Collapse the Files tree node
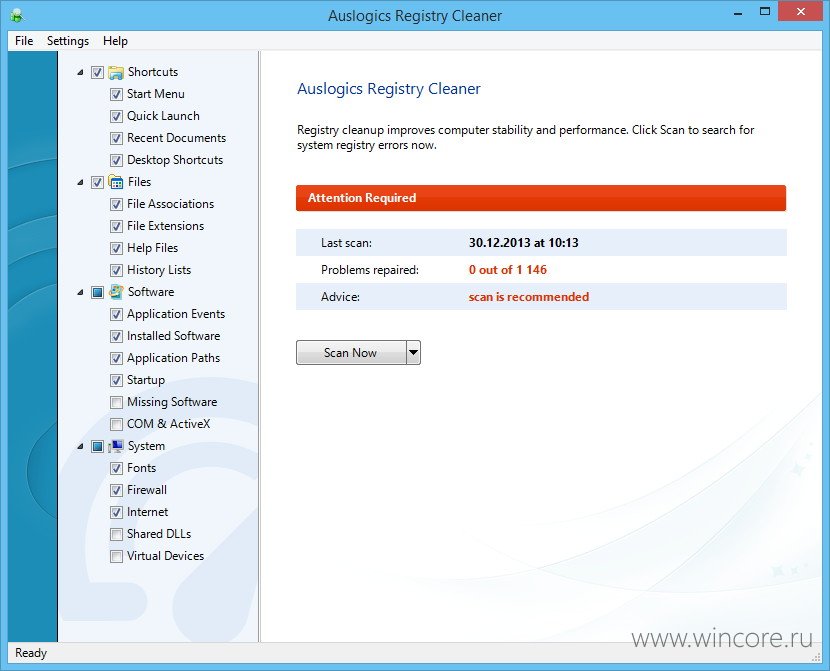This screenshot has width=830, height=671. (x=80, y=183)
